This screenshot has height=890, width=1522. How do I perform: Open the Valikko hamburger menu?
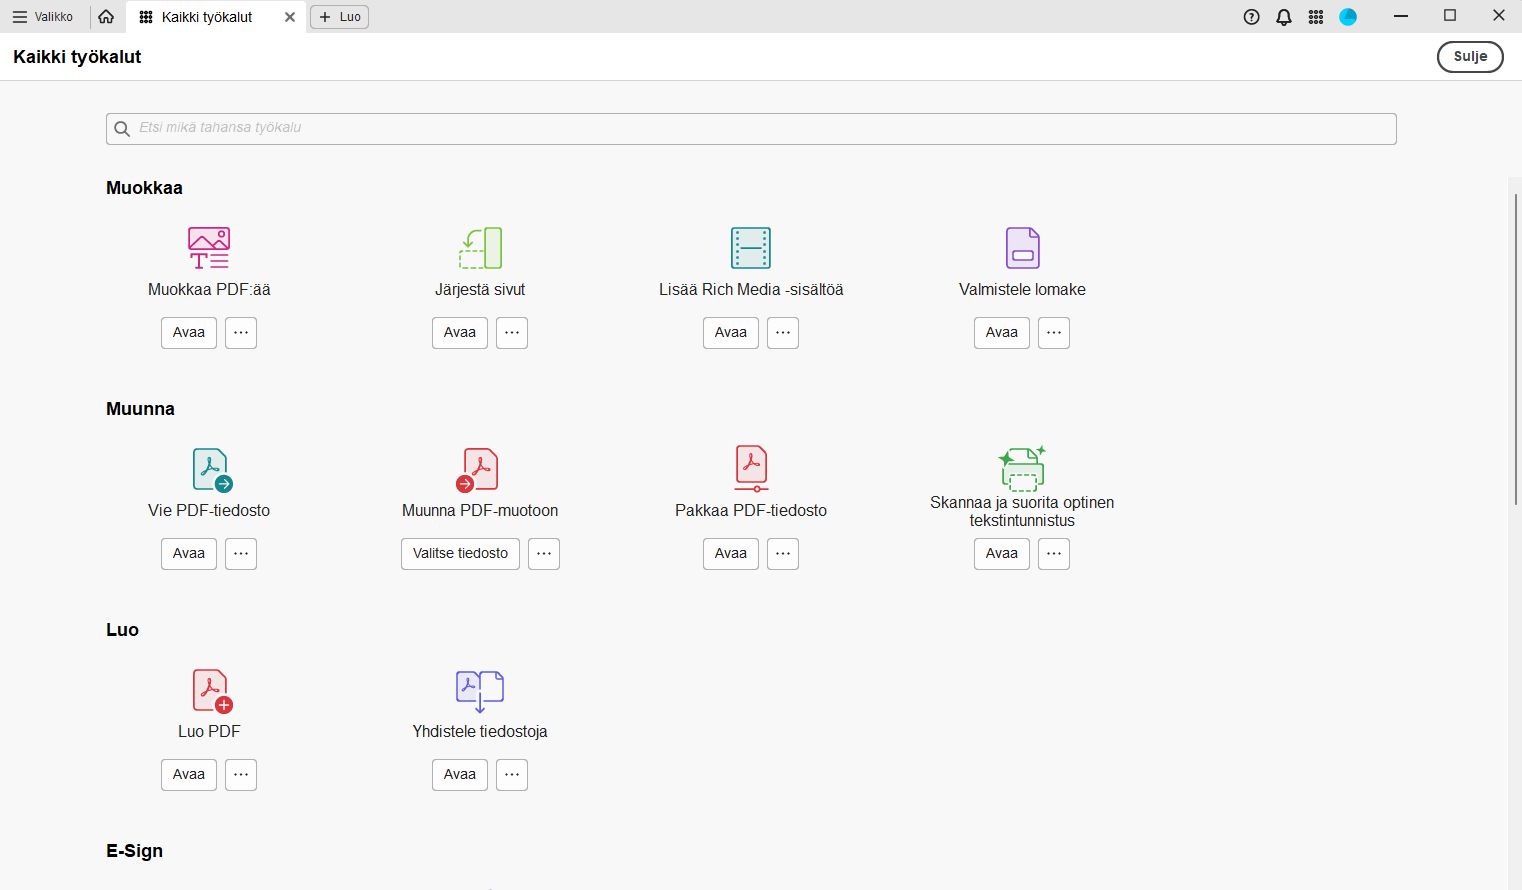[x=42, y=17]
